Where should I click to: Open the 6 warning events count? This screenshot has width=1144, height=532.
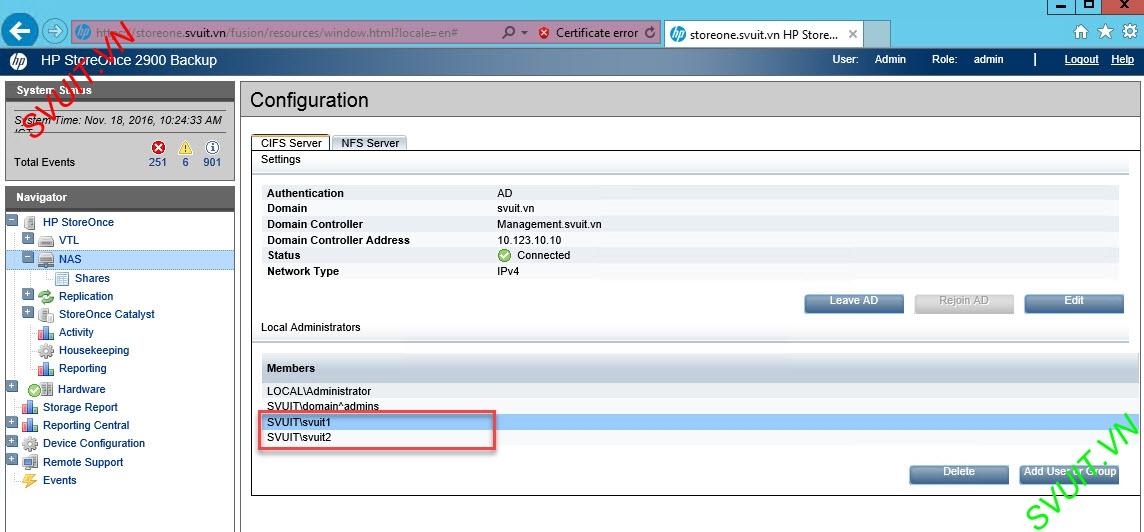185,162
